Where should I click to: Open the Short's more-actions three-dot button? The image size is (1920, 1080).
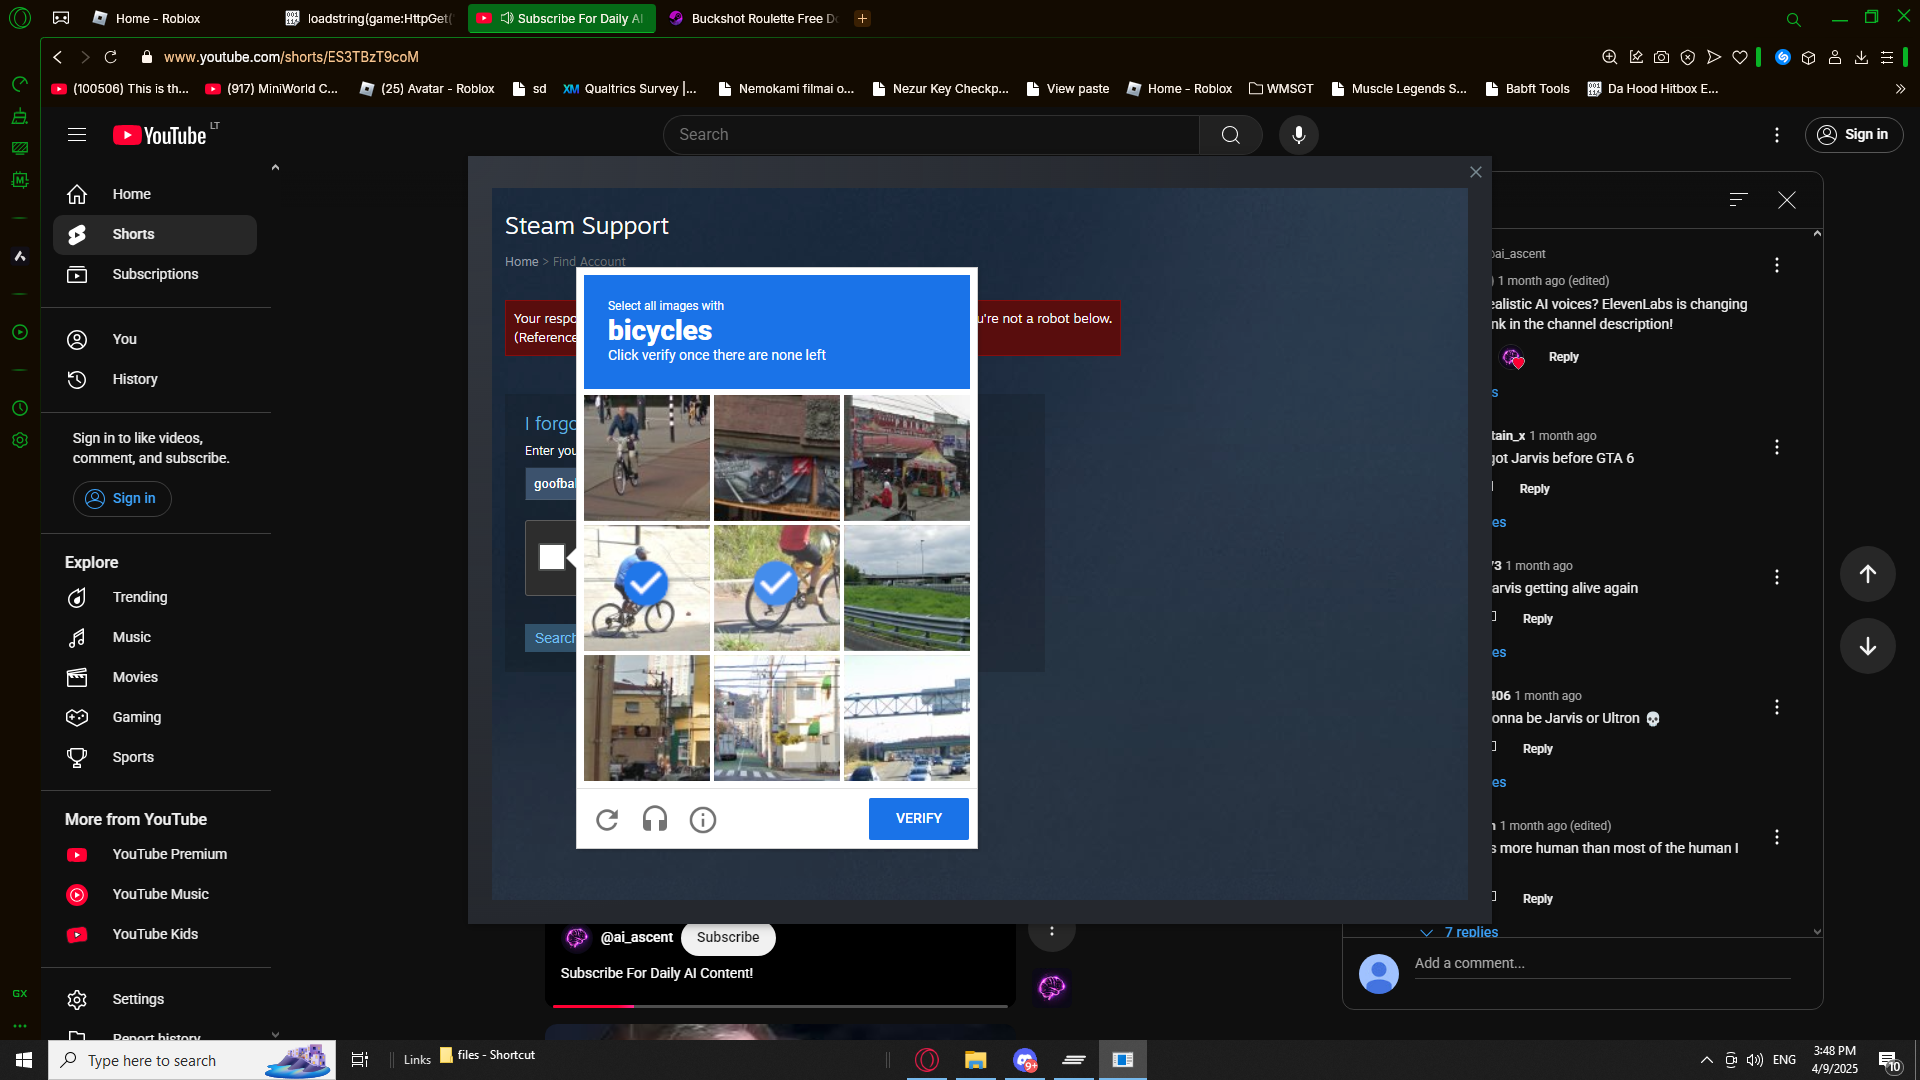[1051, 932]
